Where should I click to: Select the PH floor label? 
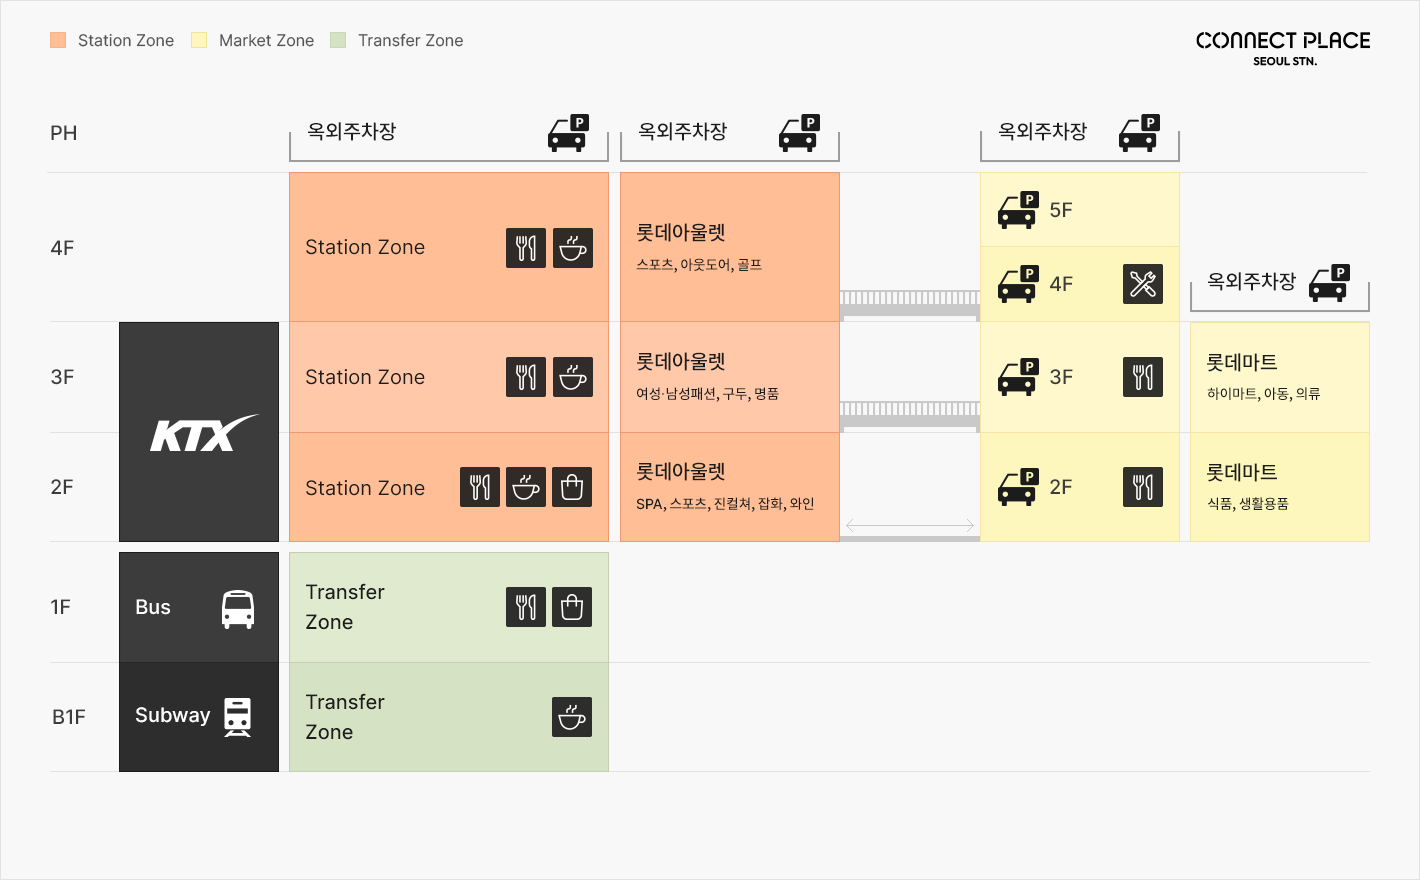pyautogui.click(x=64, y=133)
